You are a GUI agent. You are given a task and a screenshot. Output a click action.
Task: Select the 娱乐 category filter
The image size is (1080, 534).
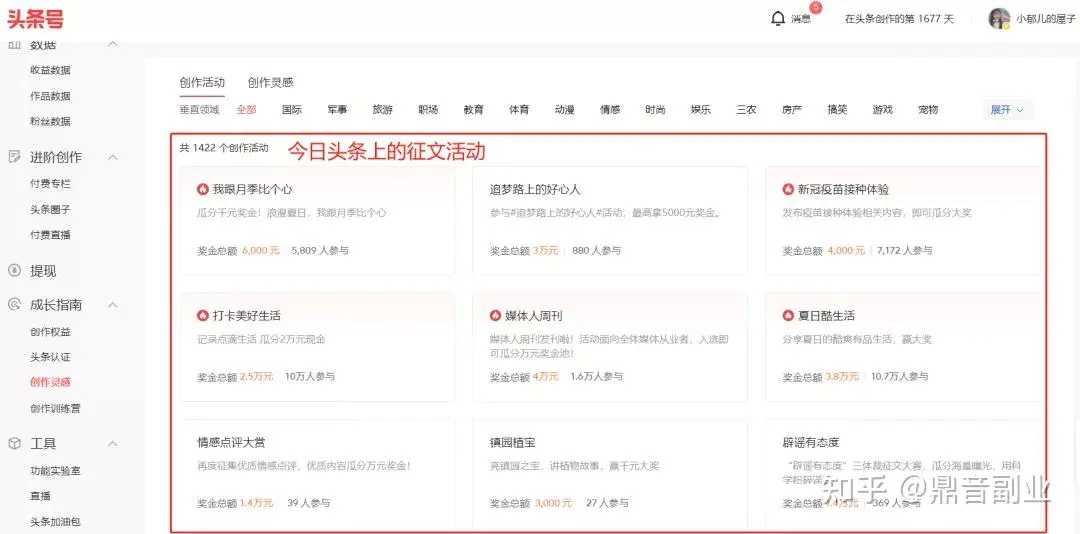(x=700, y=110)
